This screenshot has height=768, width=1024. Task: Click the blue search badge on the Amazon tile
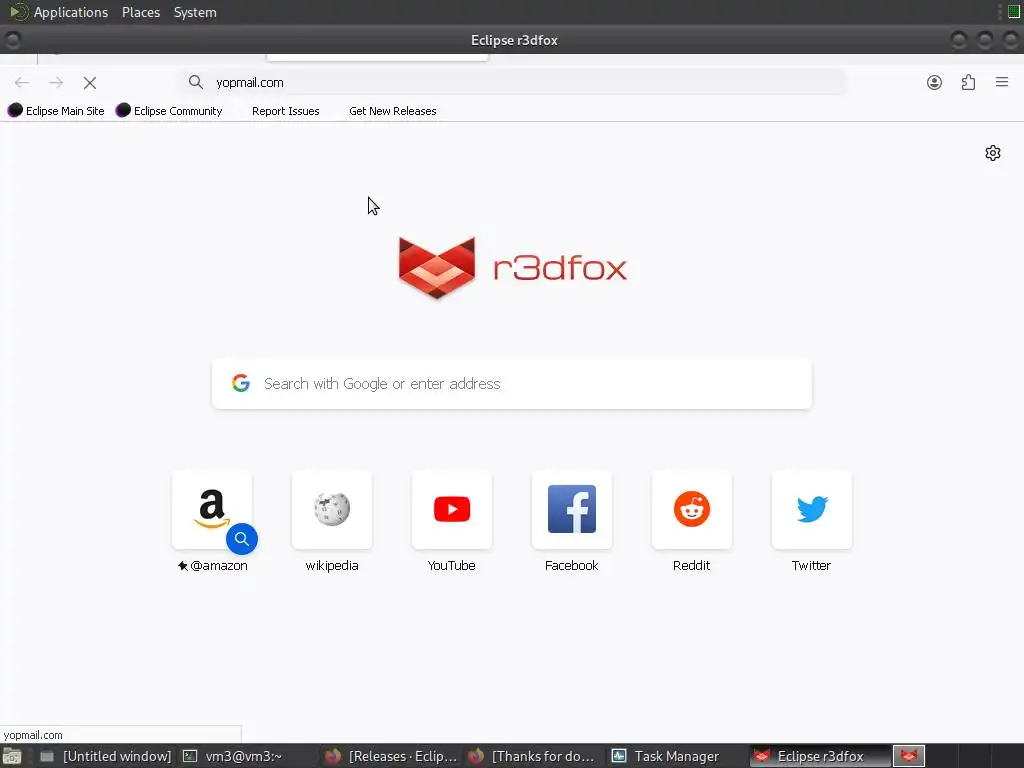pos(242,539)
